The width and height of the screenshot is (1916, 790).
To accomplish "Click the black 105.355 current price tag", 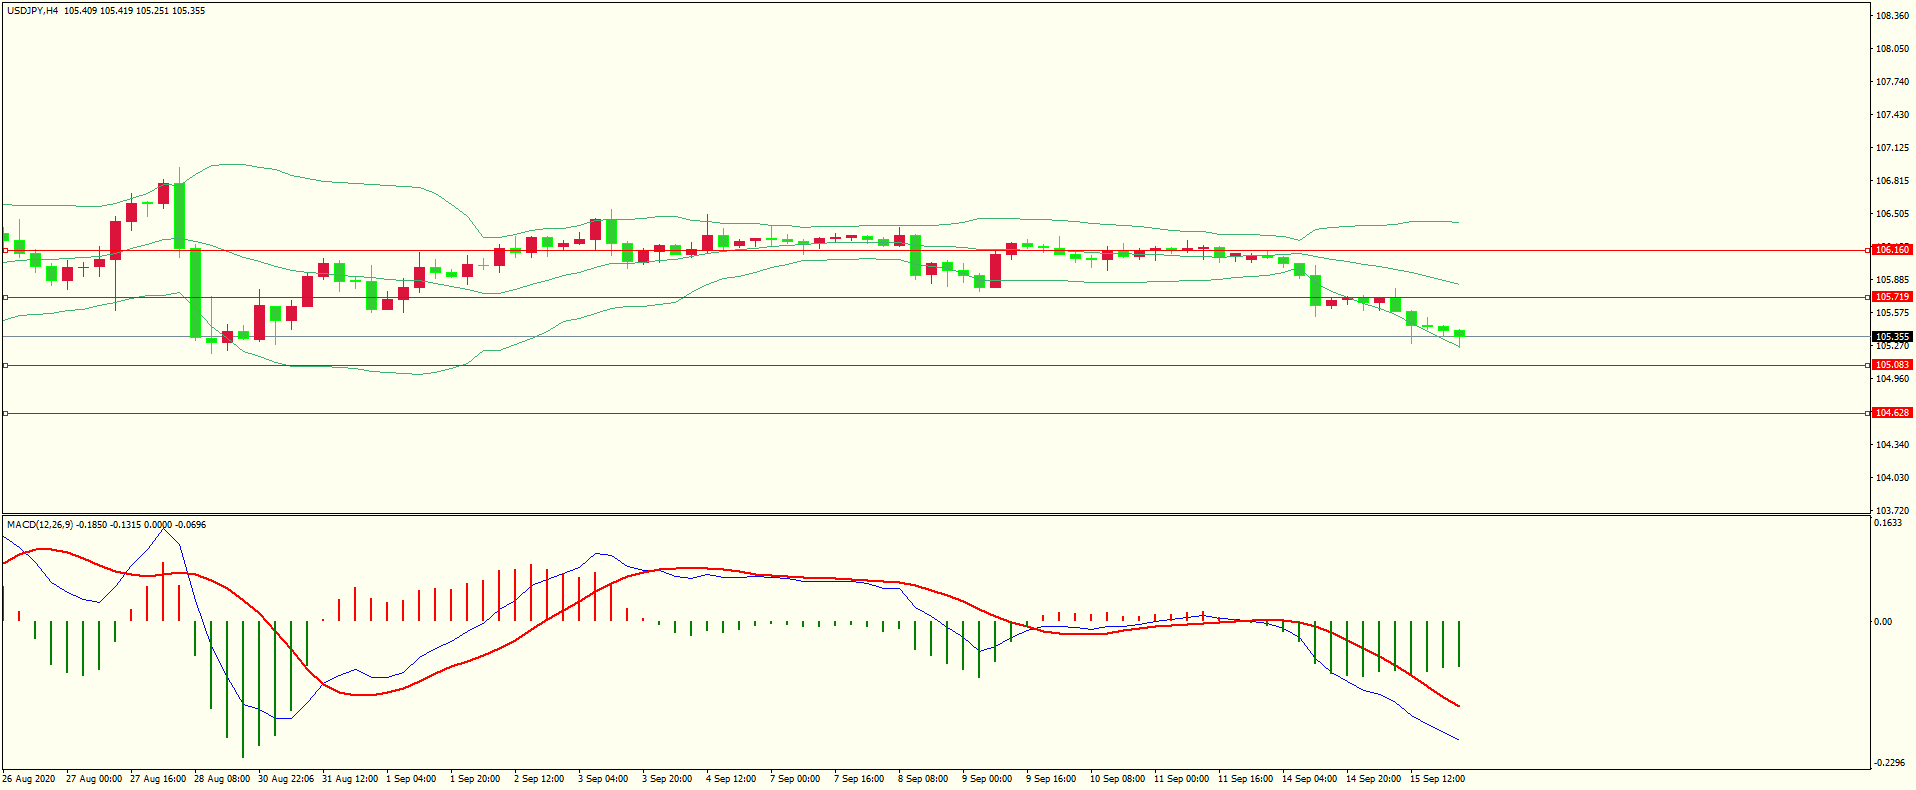I will (1892, 337).
